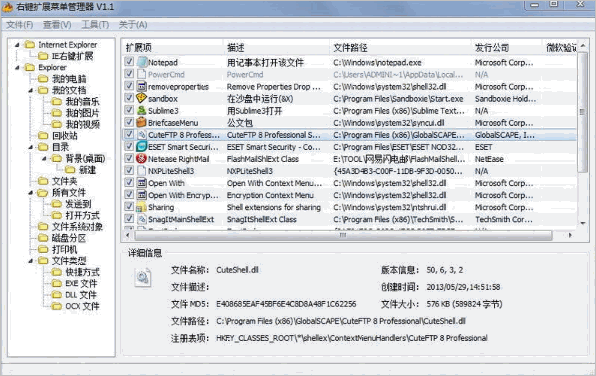Screen dimensions: 596x376
Task: Select the OCX 文件 tree item
Action: click(82, 306)
